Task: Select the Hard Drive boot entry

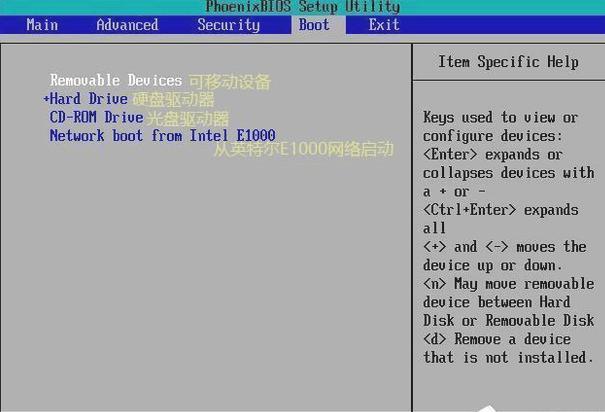Action: point(89,99)
